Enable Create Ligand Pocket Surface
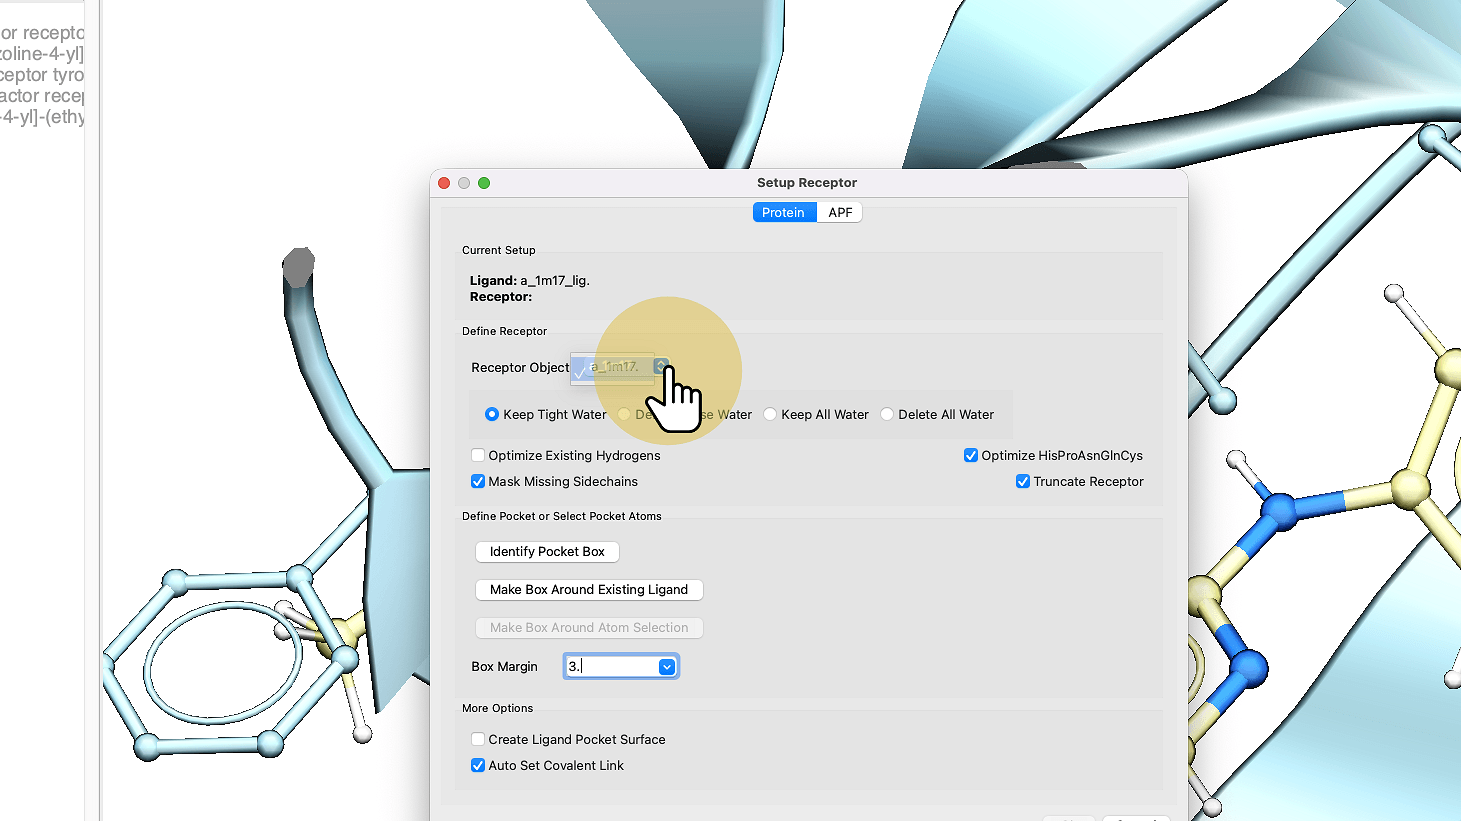Screen dimensions: 1461x821 (478, 739)
